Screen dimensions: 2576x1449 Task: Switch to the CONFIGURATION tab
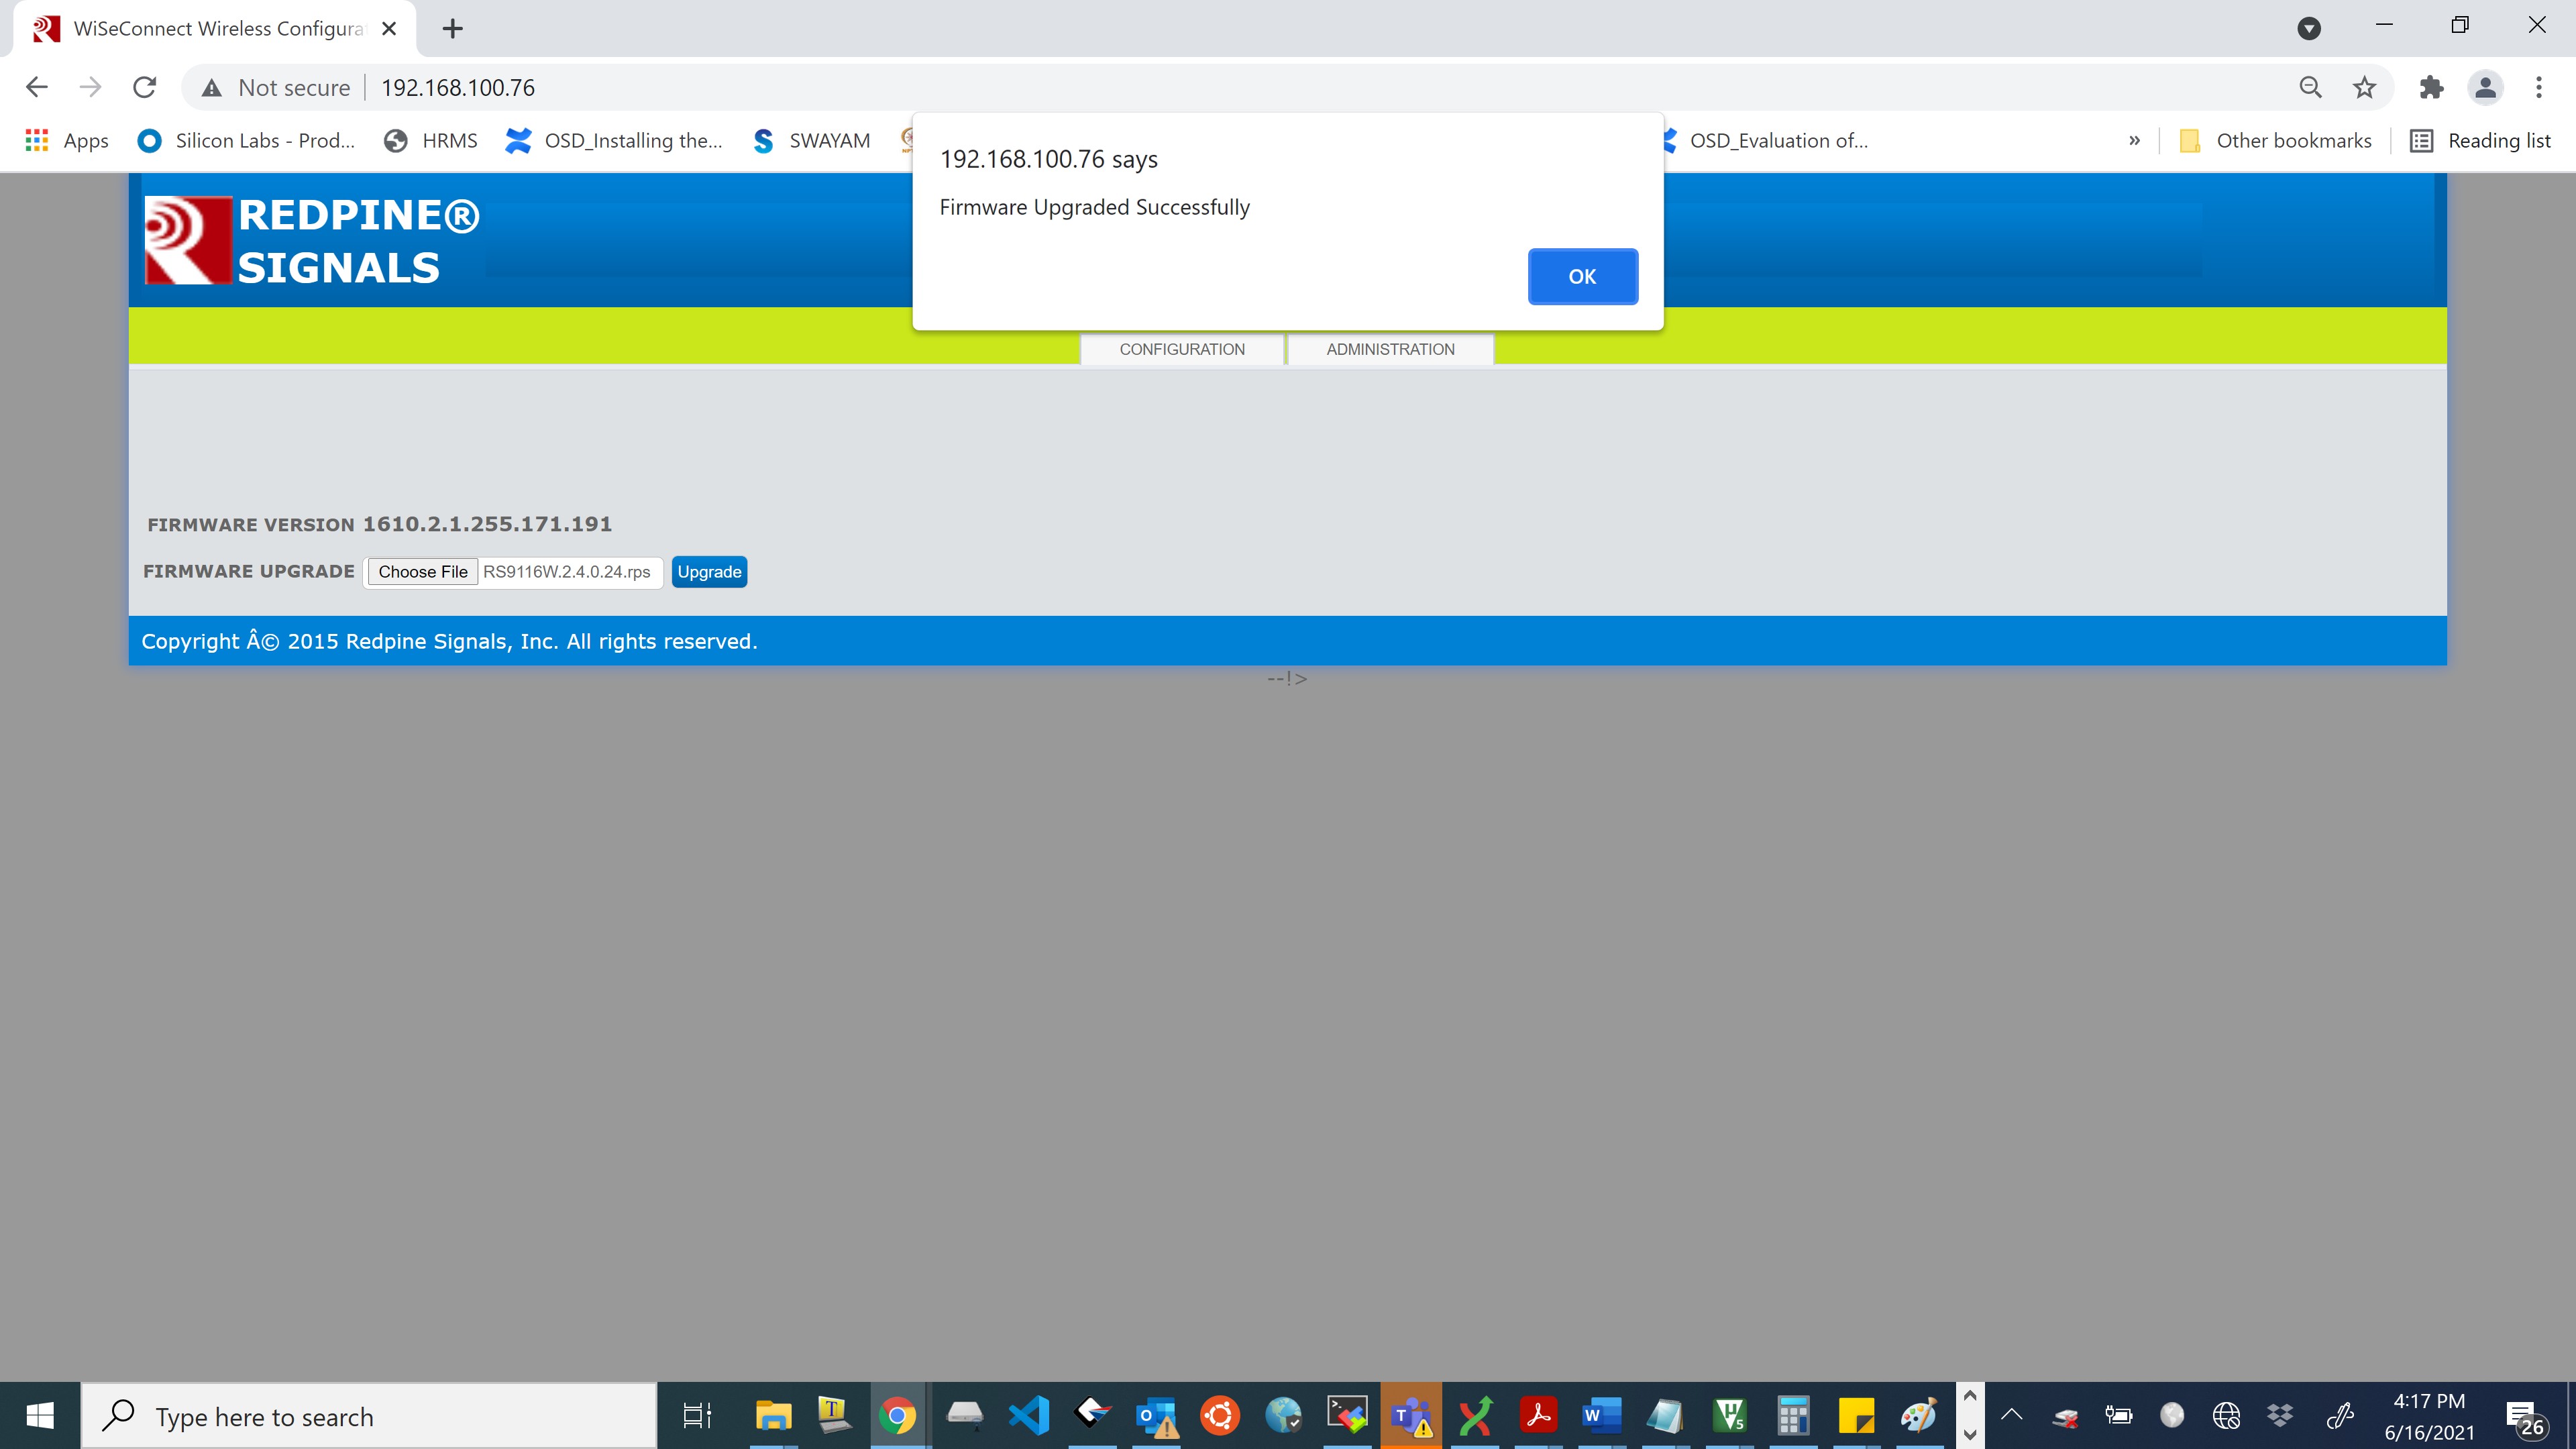(1182, 349)
